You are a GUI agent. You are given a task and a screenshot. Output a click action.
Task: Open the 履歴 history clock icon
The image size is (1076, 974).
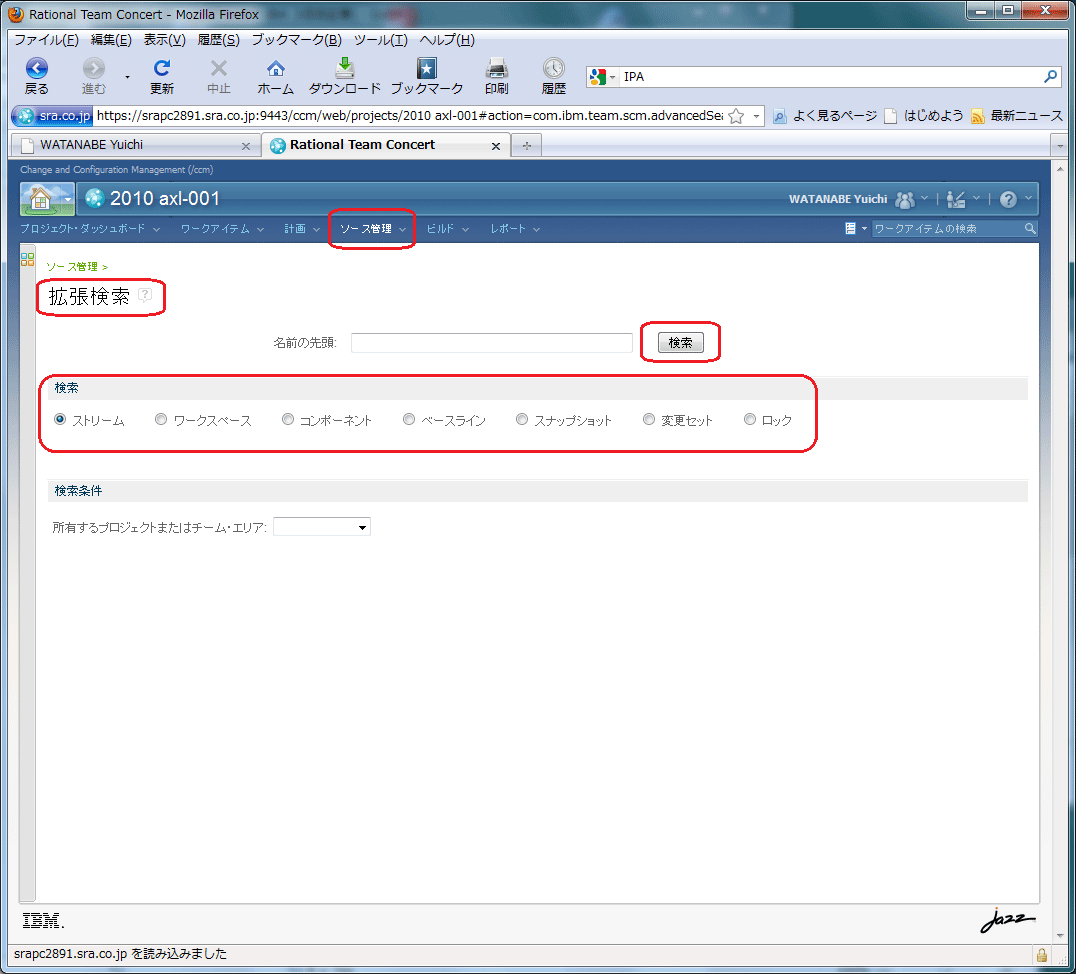click(553, 69)
